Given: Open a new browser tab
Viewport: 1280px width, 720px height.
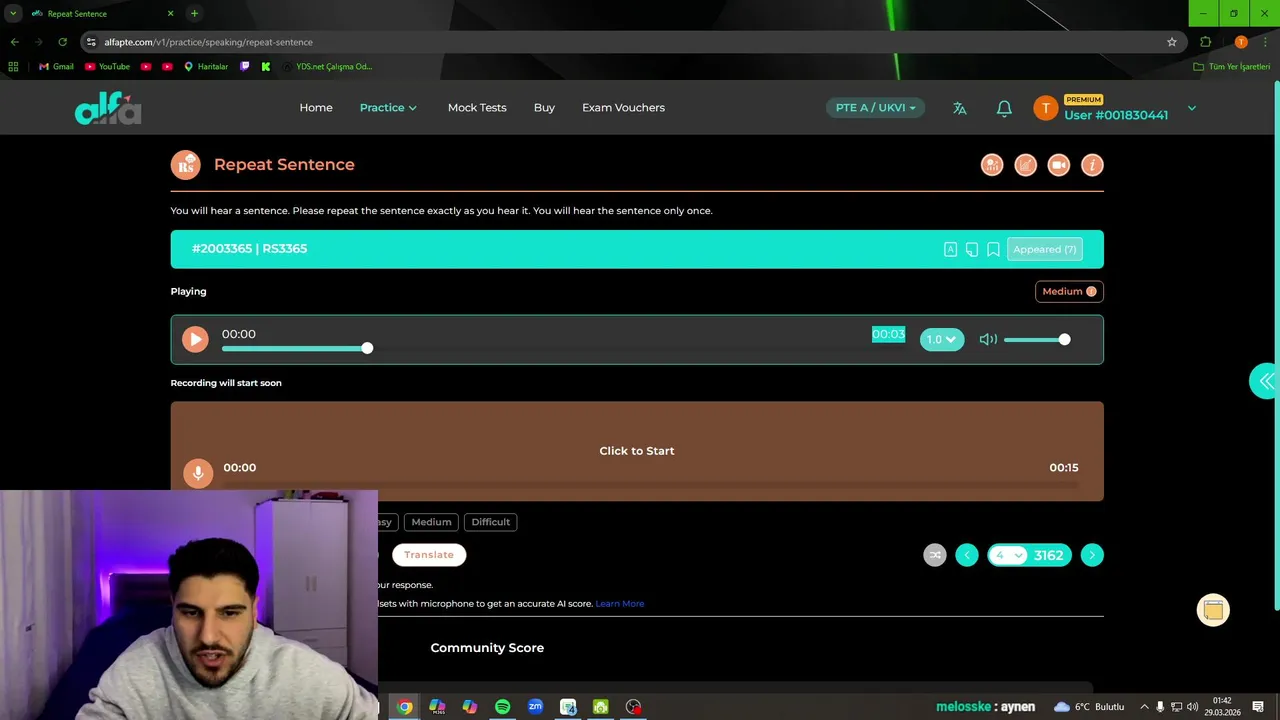Looking at the screenshot, I should pos(194,13).
